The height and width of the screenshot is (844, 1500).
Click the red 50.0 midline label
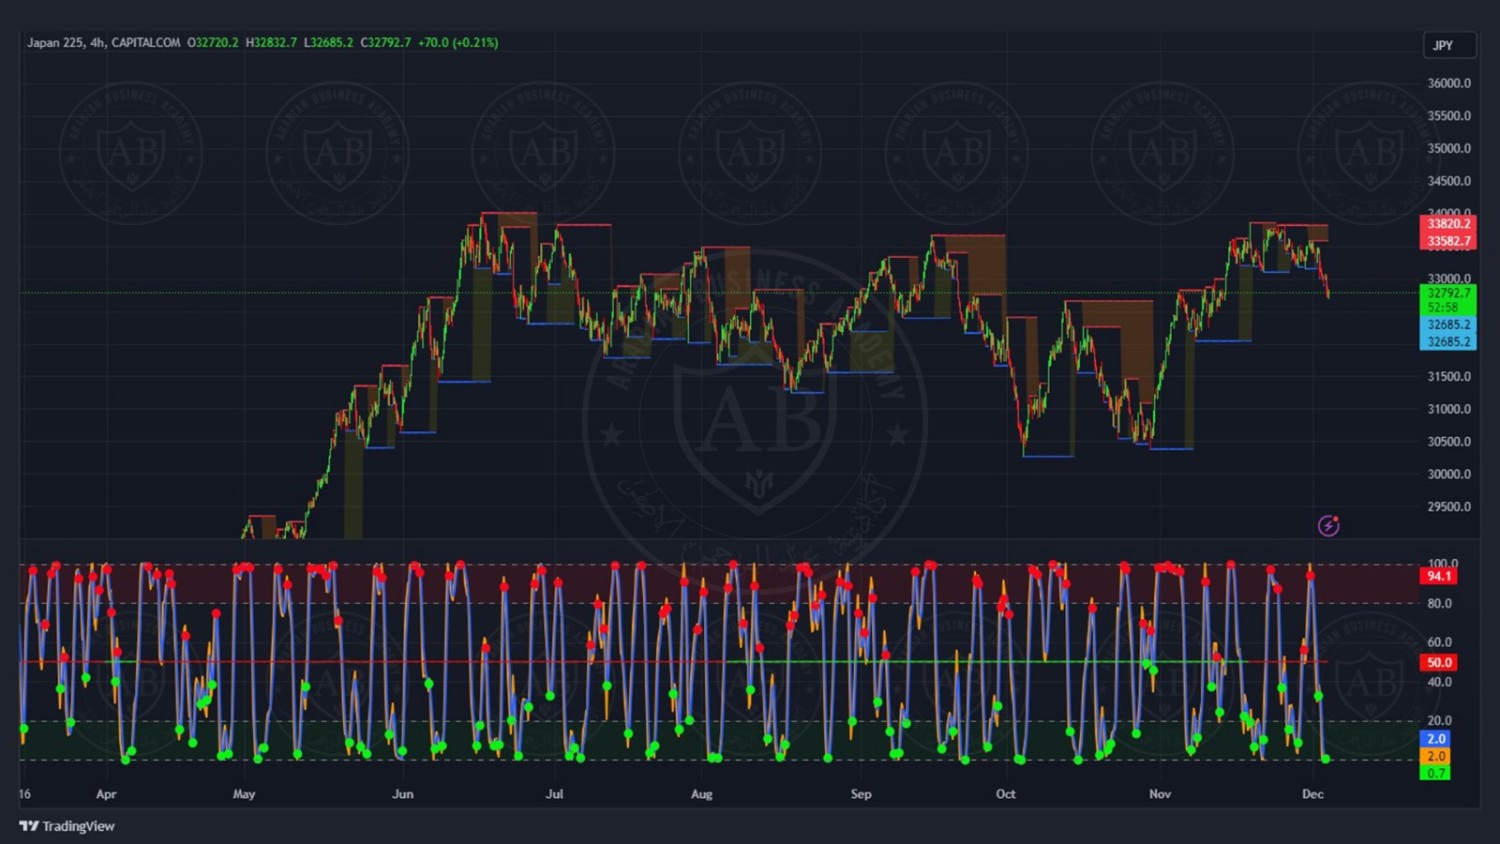point(1439,662)
